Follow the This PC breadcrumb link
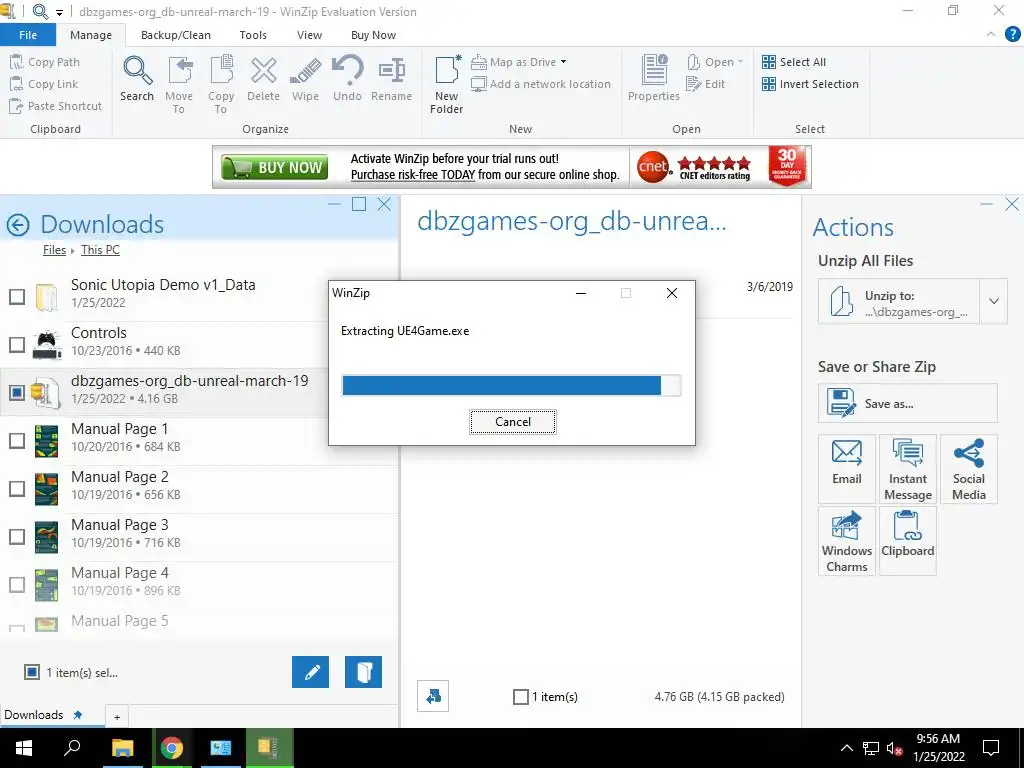The image size is (1024, 768). click(x=100, y=250)
